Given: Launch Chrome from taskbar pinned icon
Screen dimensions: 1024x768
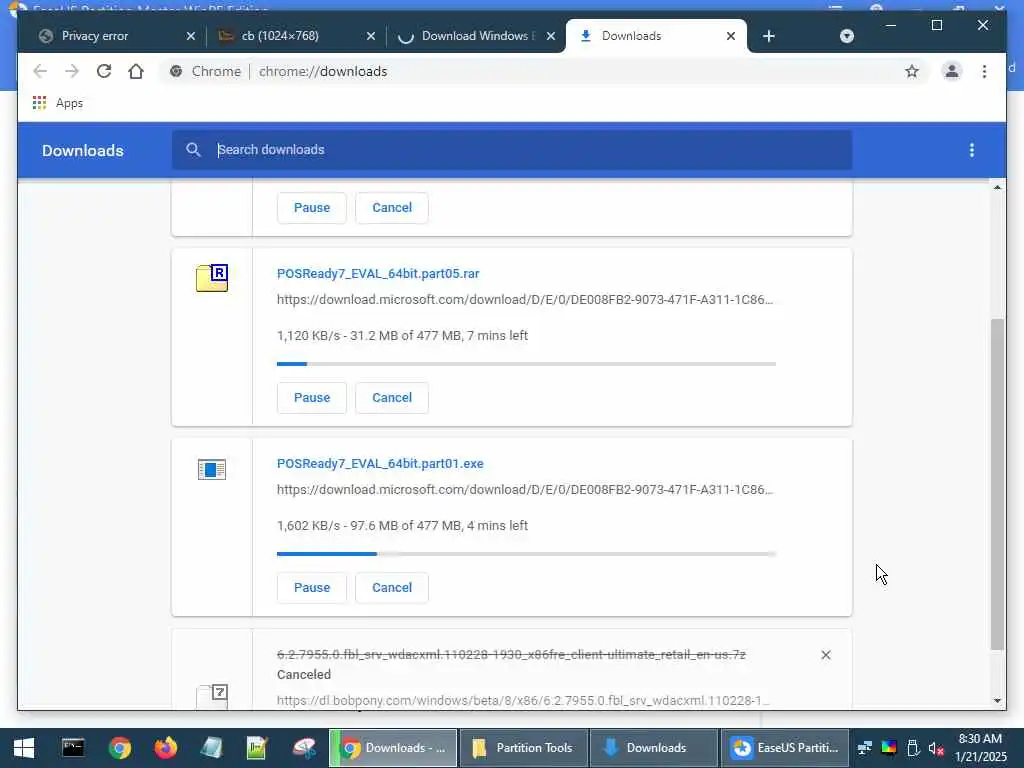Looking at the screenshot, I should (120, 748).
